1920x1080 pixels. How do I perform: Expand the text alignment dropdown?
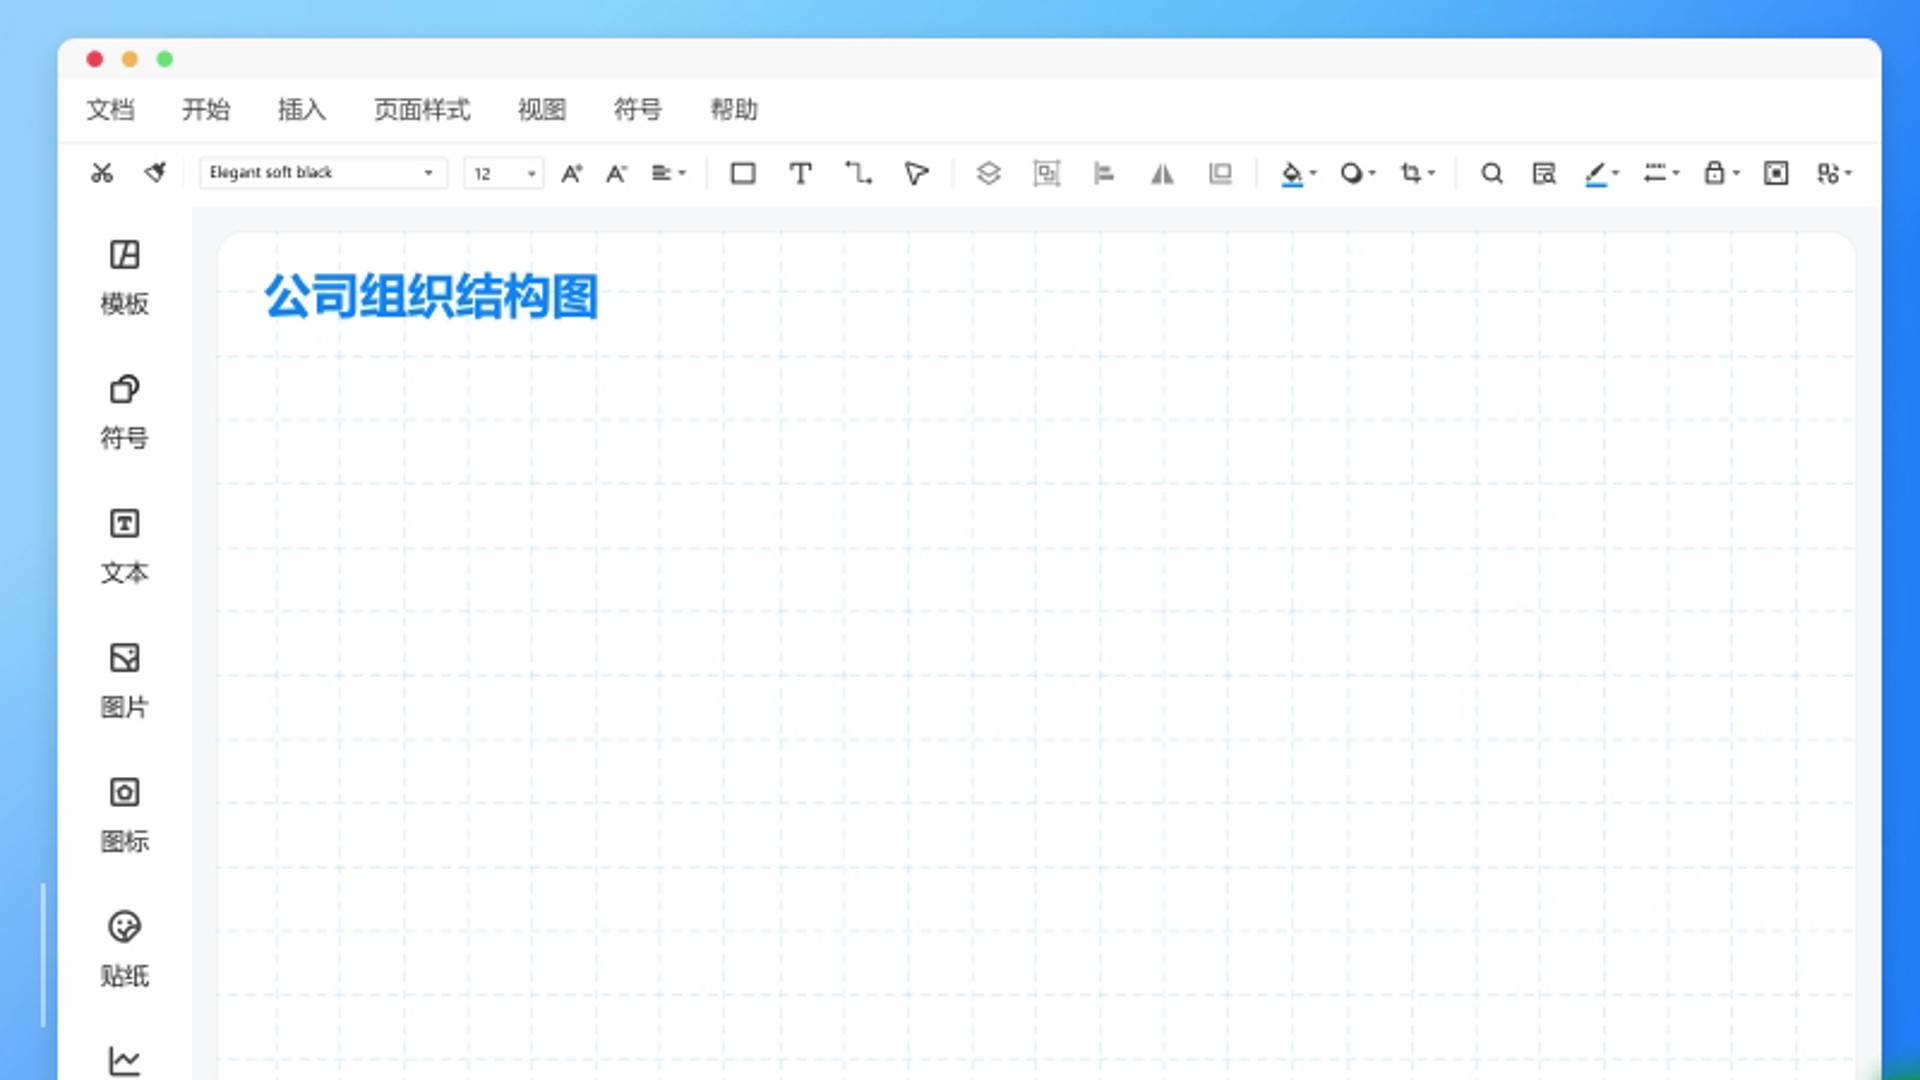[668, 173]
